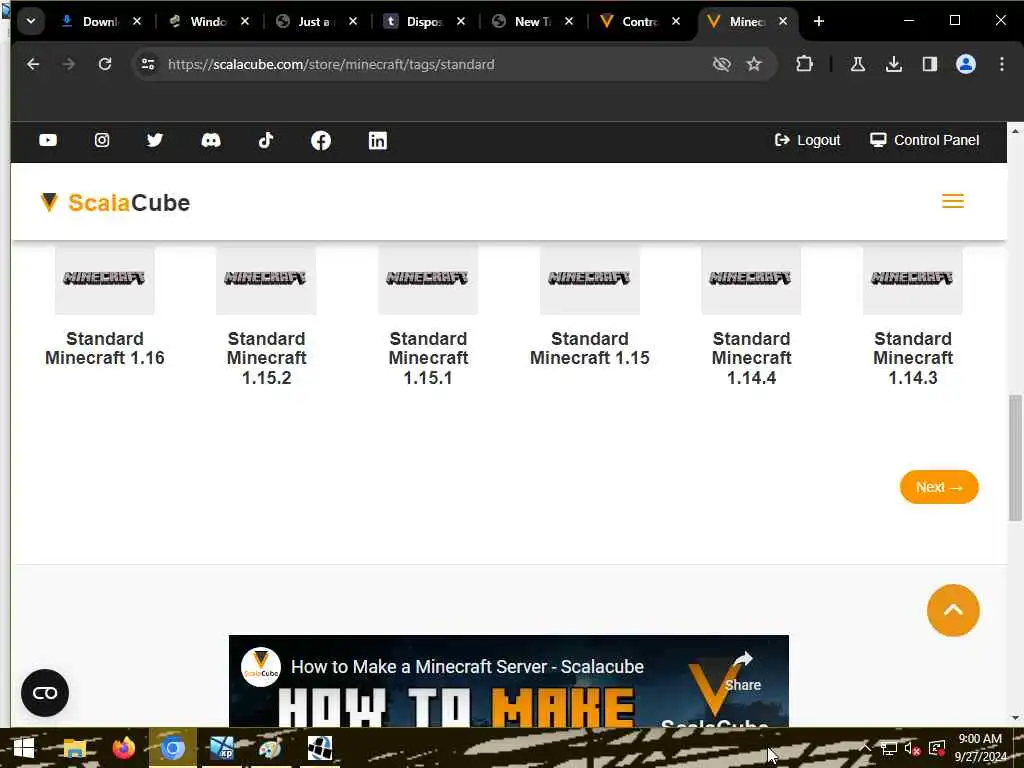Image resolution: width=1024 pixels, height=768 pixels.
Task: Toggle the browser side panel
Action: tap(930, 64)
